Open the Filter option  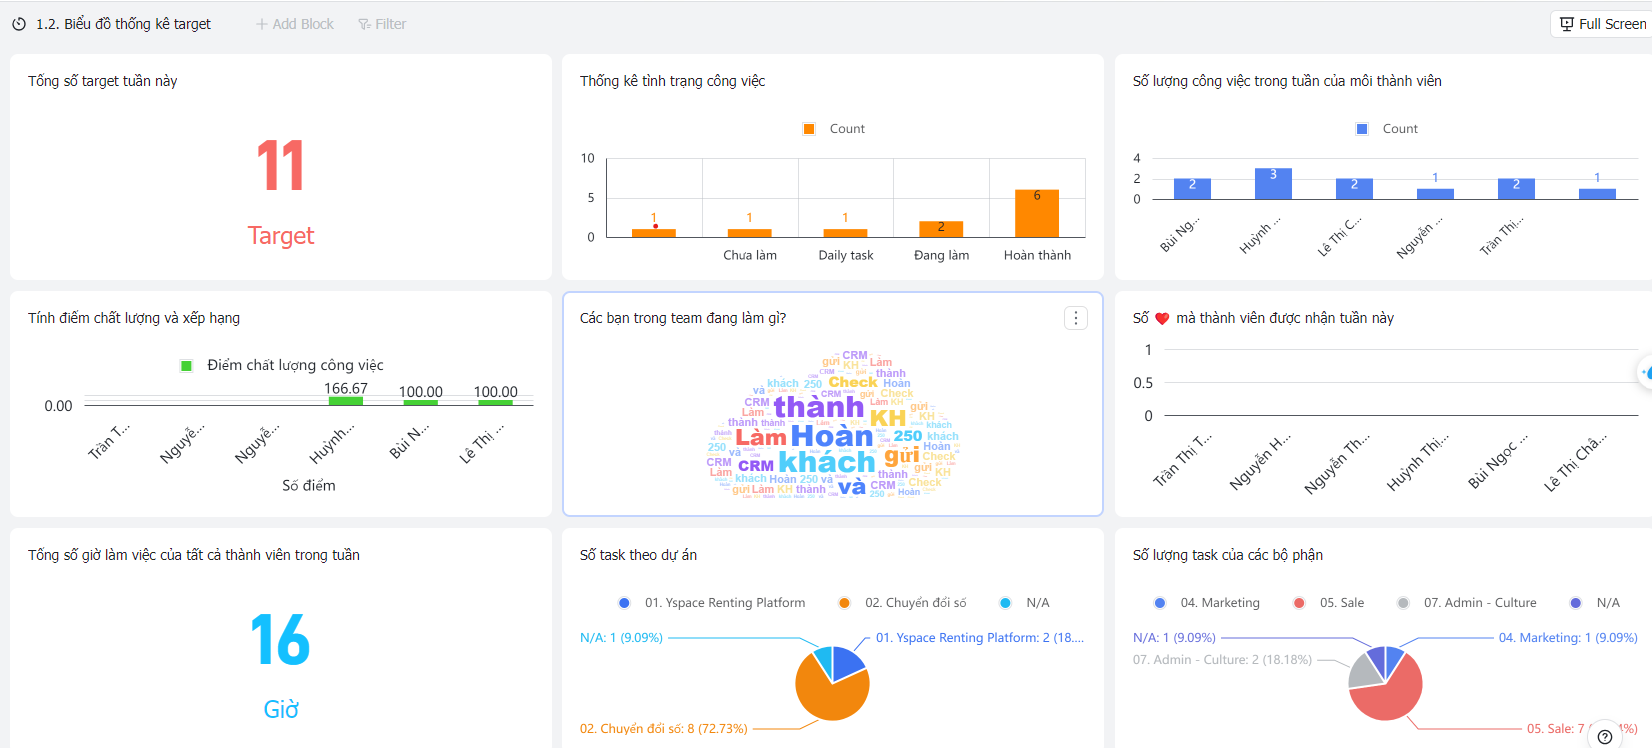382,24
